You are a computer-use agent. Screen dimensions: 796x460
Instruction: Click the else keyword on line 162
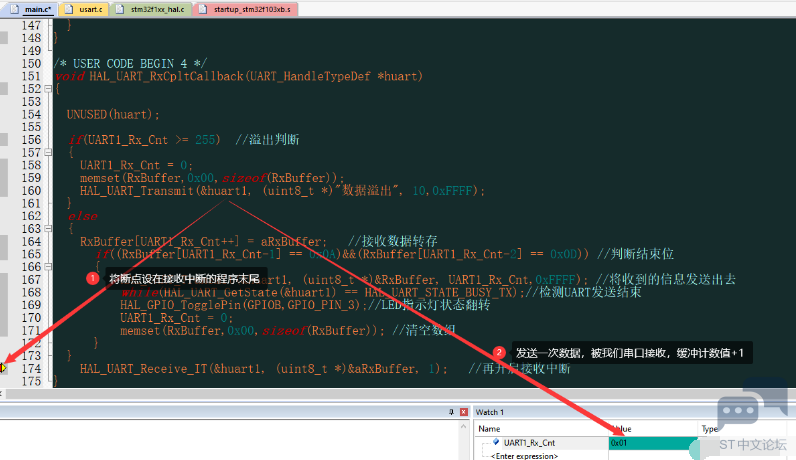coord(83,216)
